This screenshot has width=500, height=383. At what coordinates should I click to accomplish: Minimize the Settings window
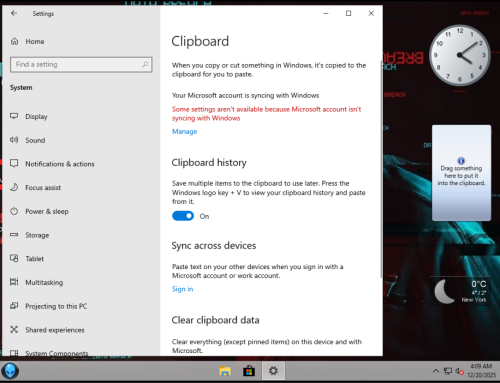(326, 13)
